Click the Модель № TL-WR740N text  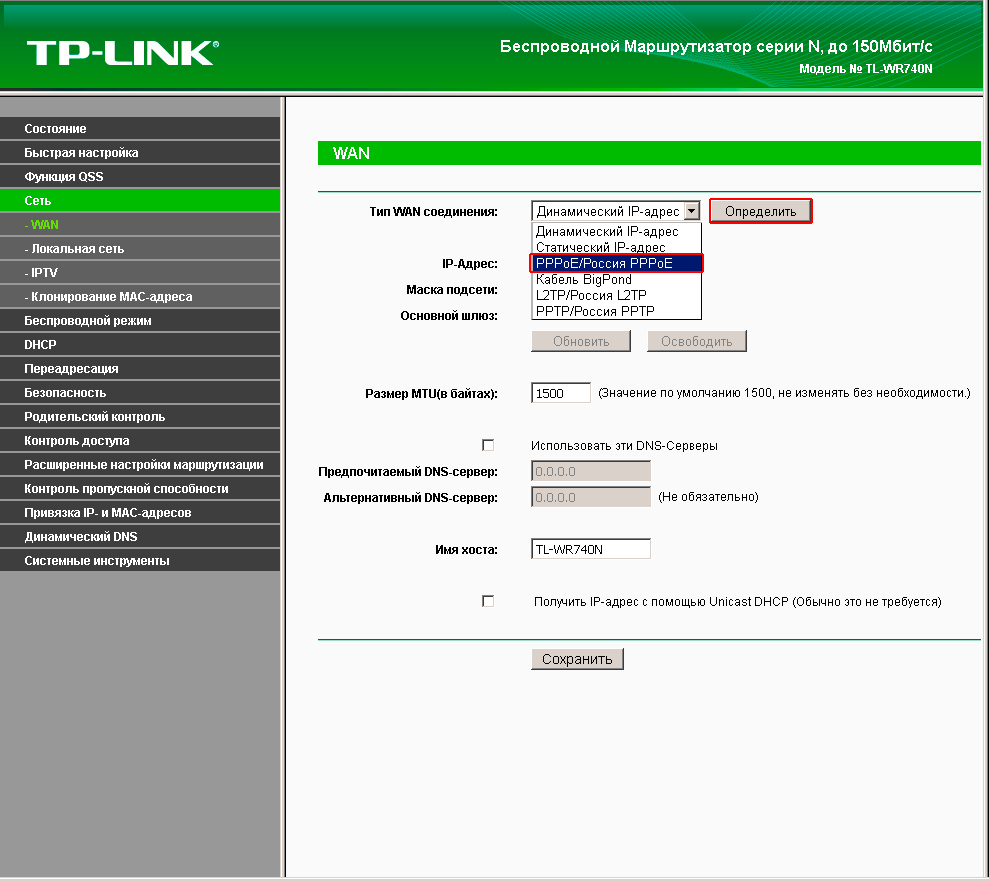(x=865, y=69)
